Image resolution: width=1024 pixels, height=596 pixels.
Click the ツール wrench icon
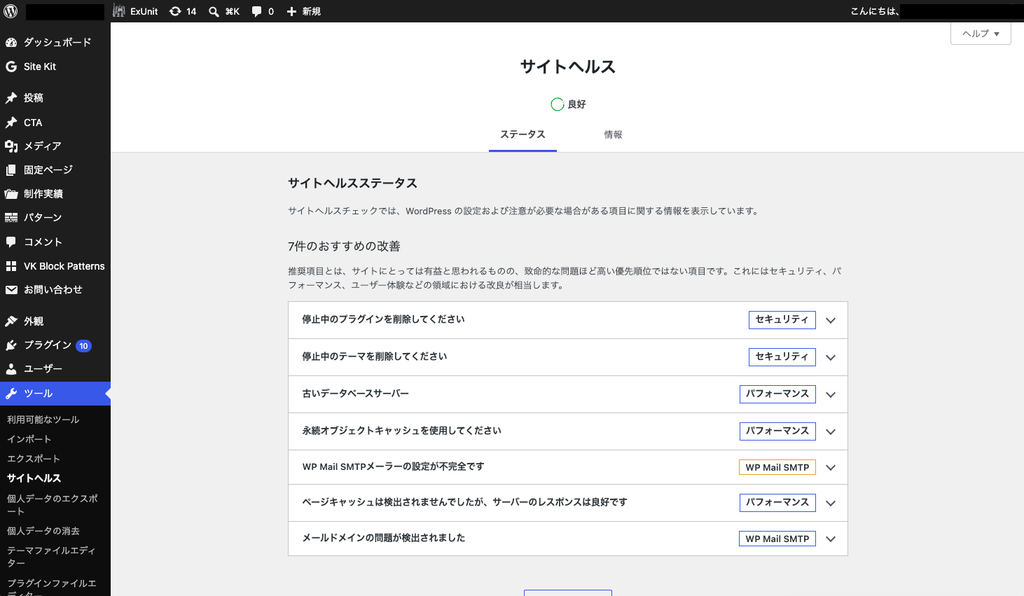click(x=11, y=393)
